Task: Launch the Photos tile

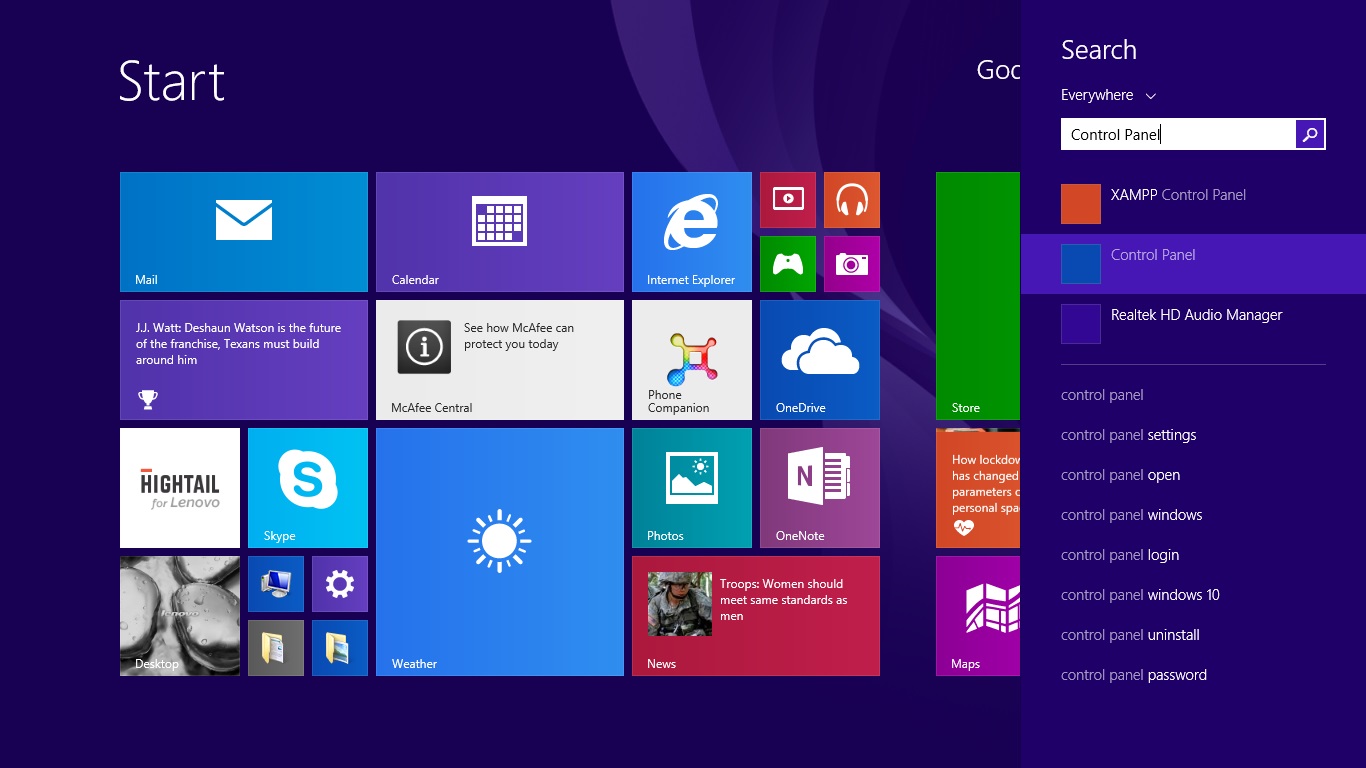Action: click(x=692, y=488)
